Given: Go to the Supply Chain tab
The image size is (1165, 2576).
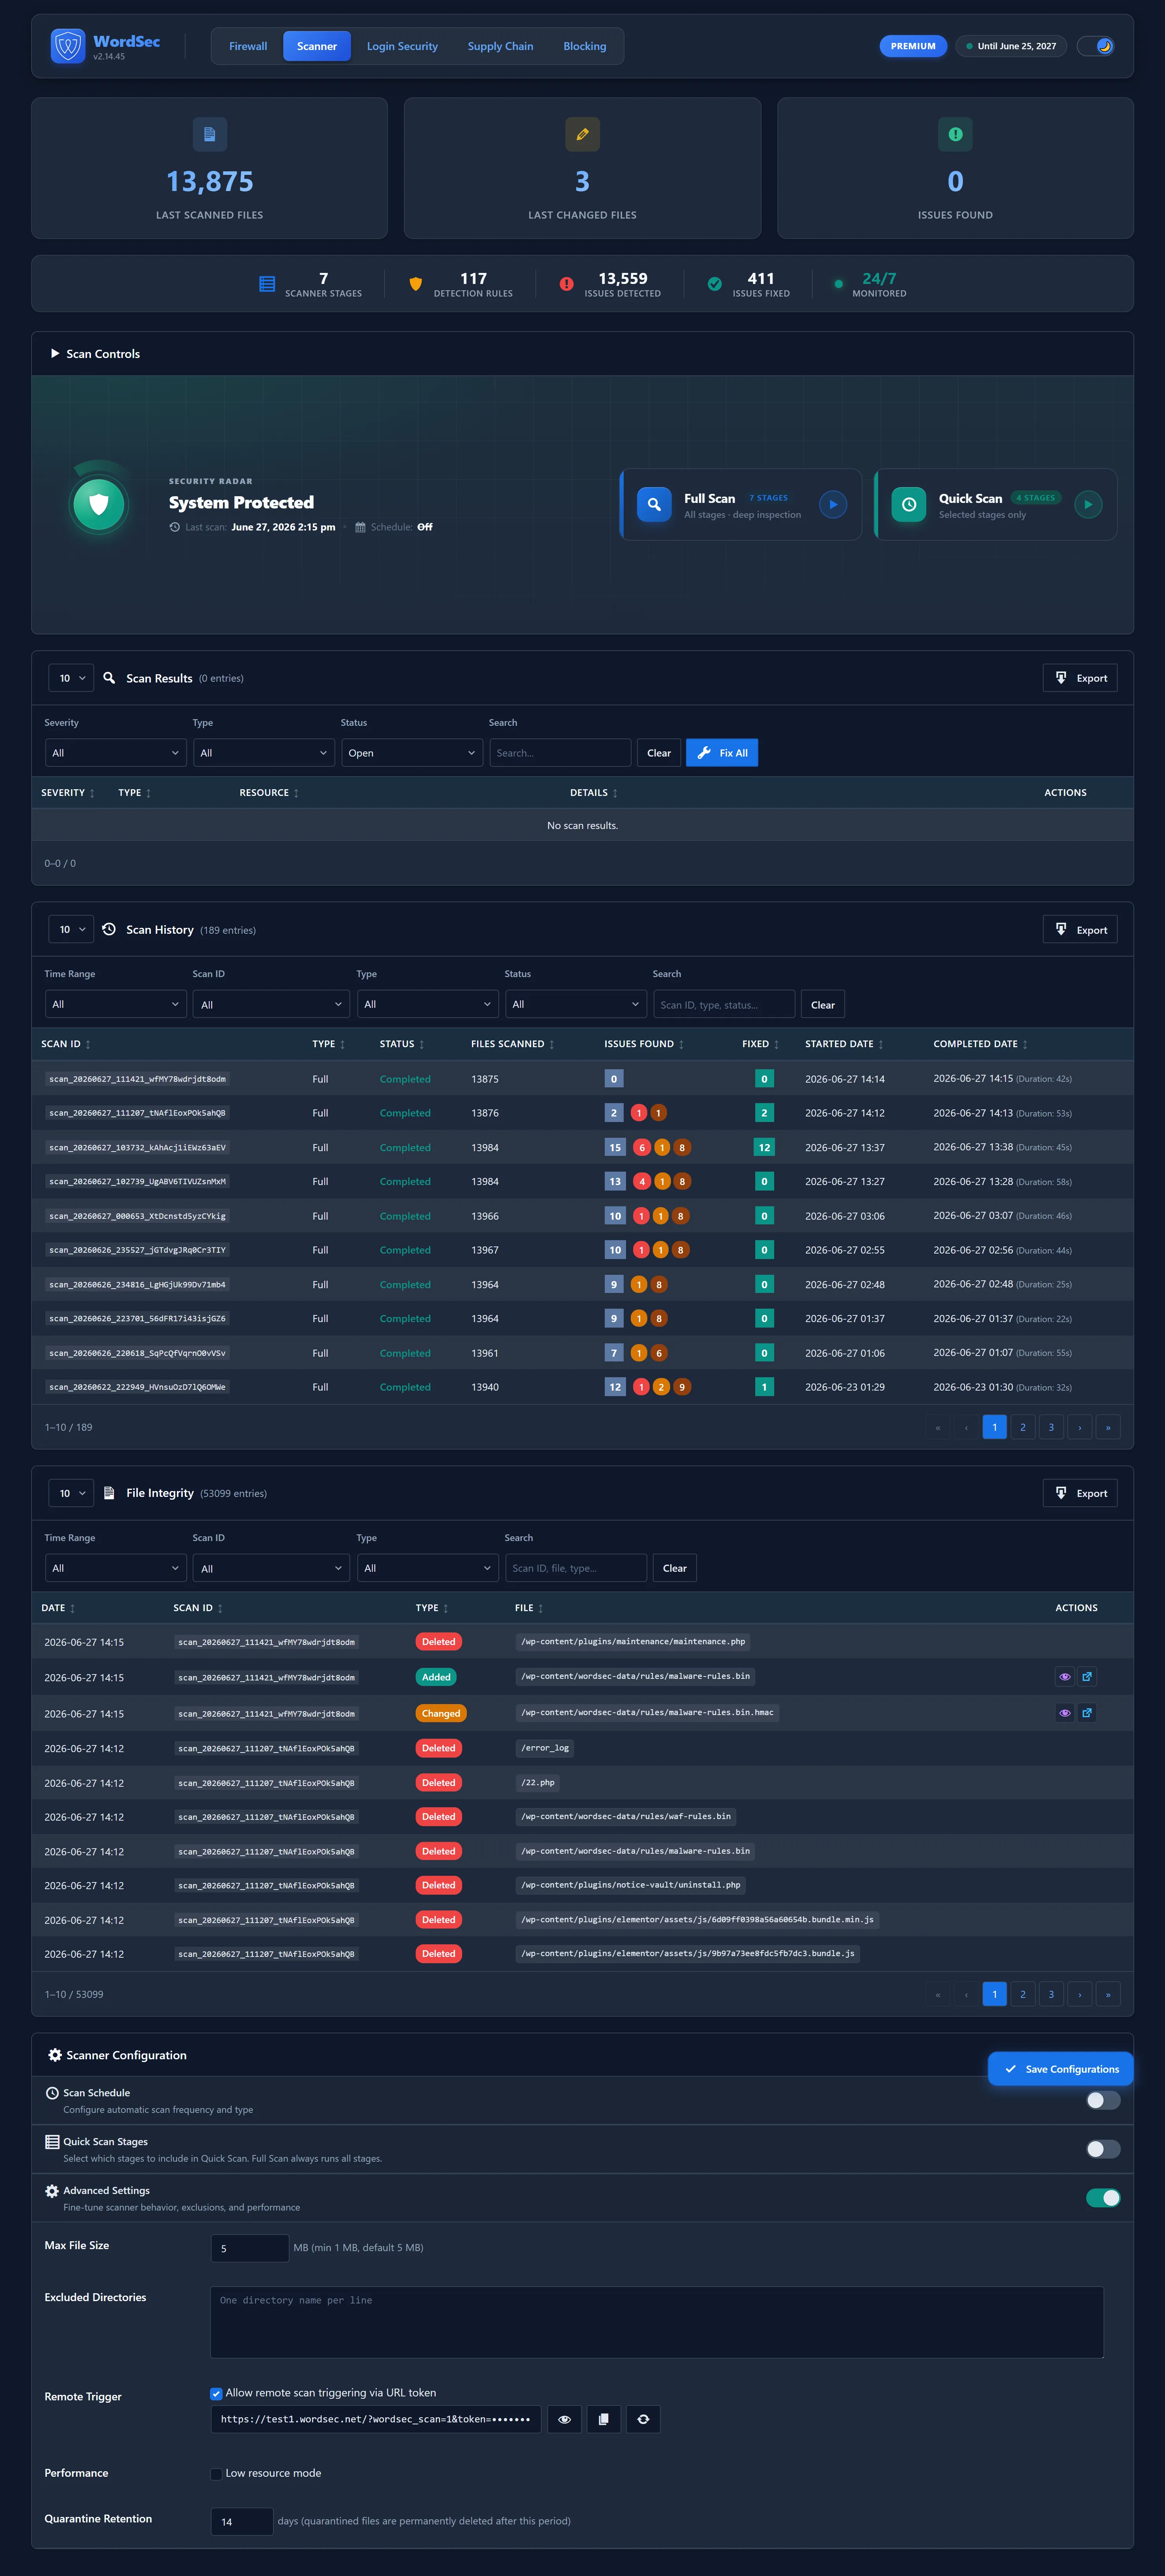Looking at the screenshot, I should (x=500, y=46).
